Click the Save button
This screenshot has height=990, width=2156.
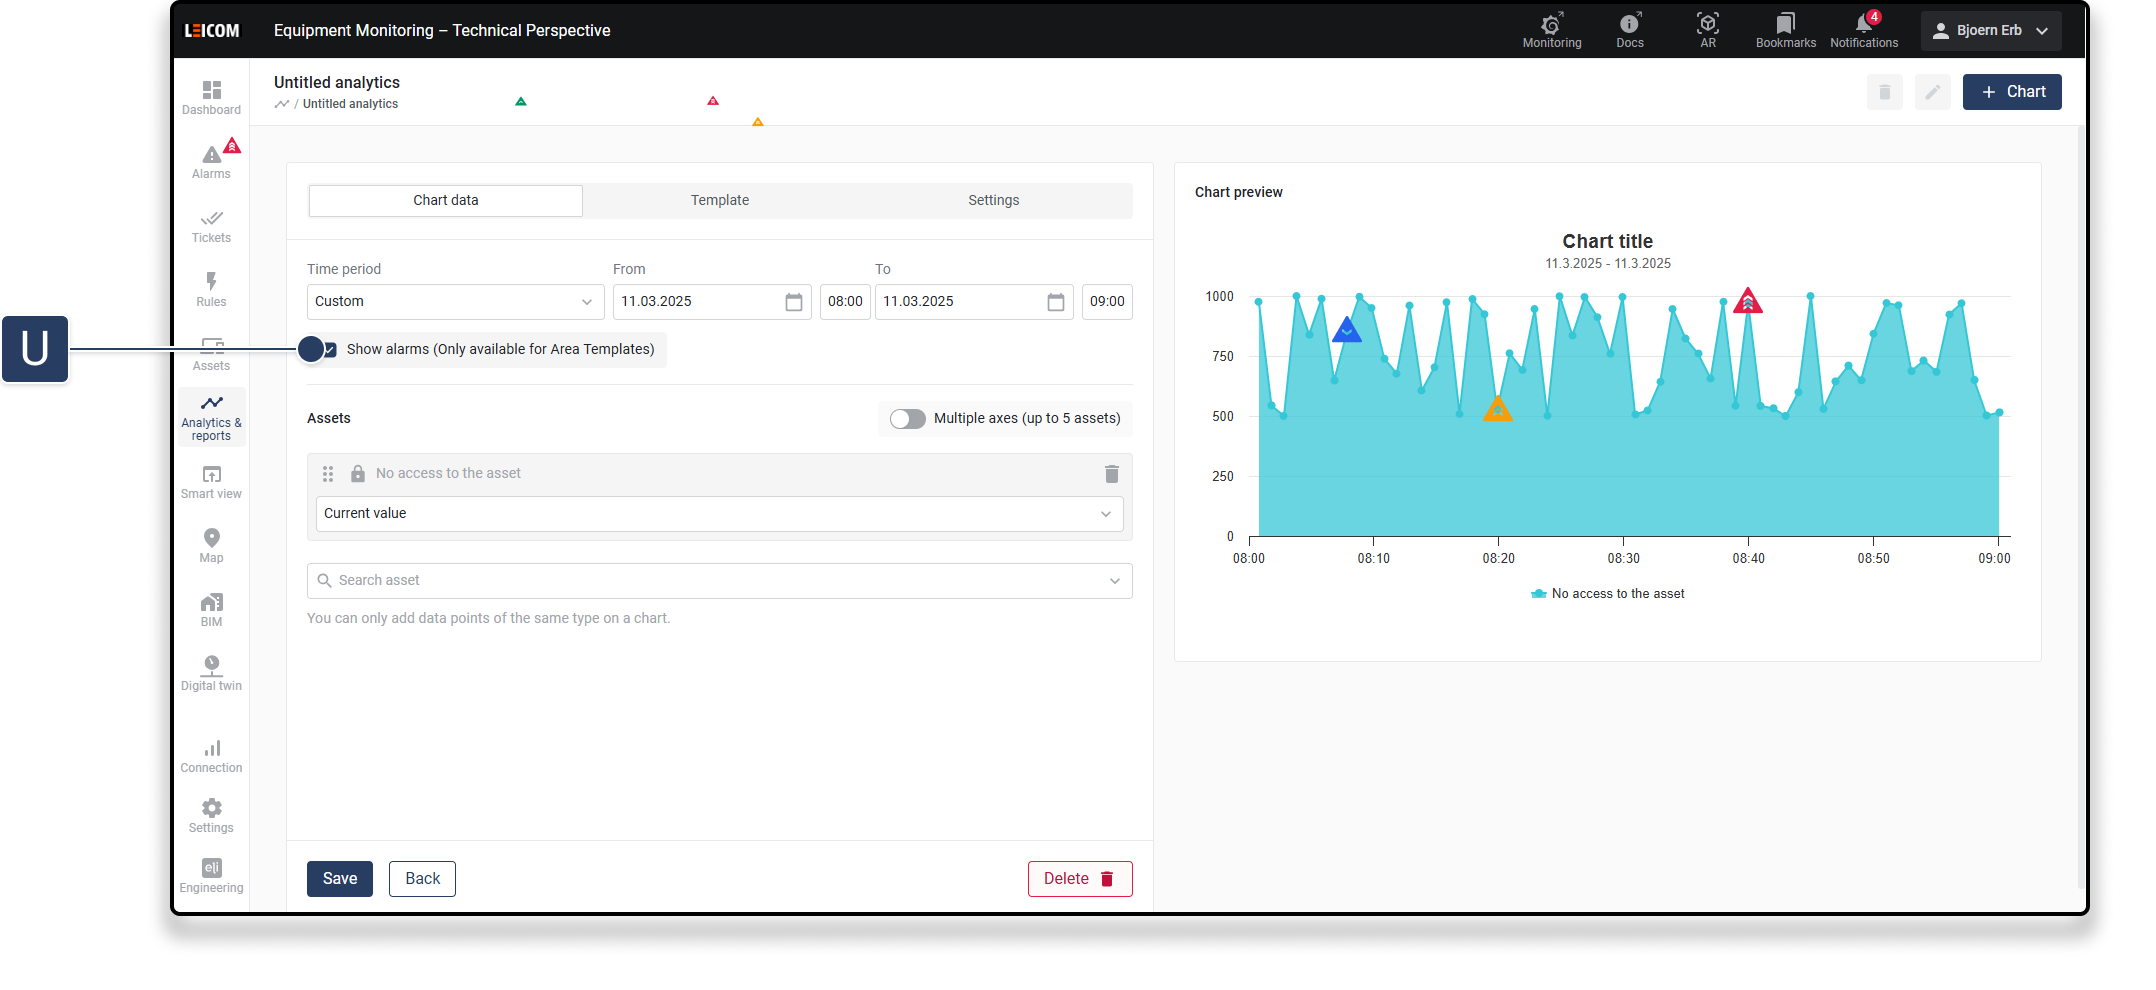click(x=339, y=879)
